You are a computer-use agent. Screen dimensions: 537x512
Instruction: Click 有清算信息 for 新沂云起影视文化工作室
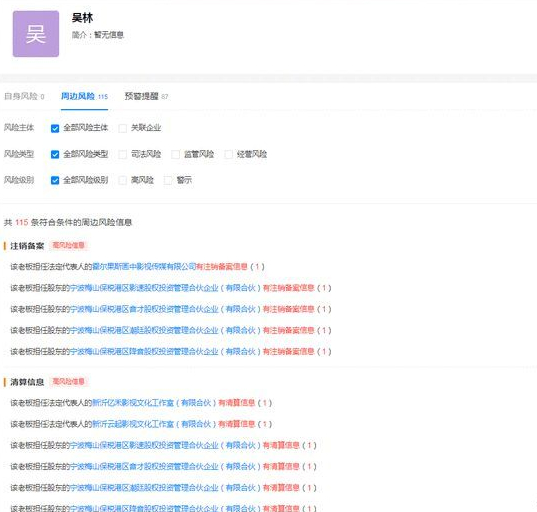236,424
